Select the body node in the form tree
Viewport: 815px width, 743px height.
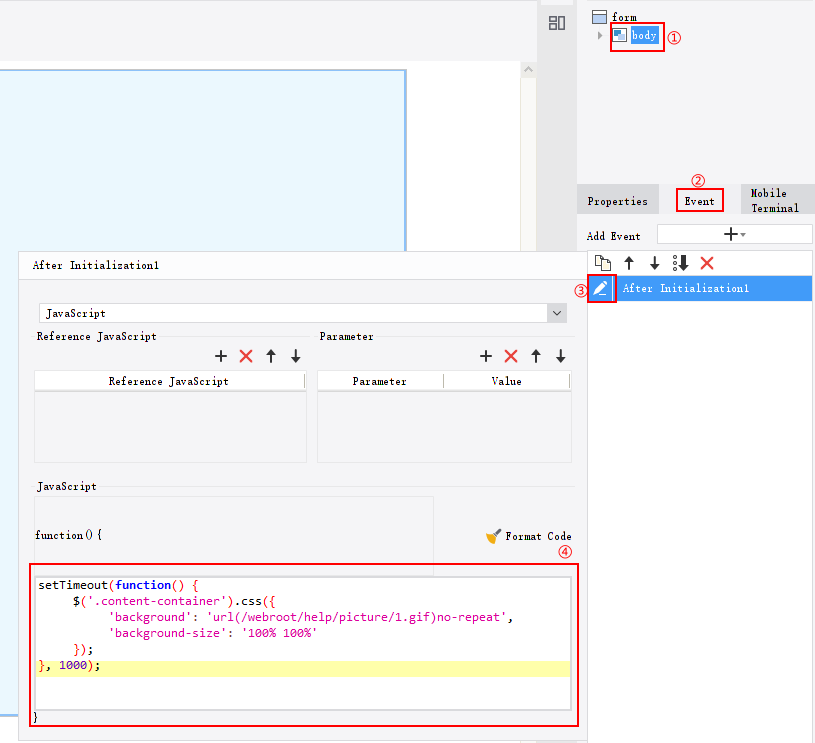coord(644,35)
